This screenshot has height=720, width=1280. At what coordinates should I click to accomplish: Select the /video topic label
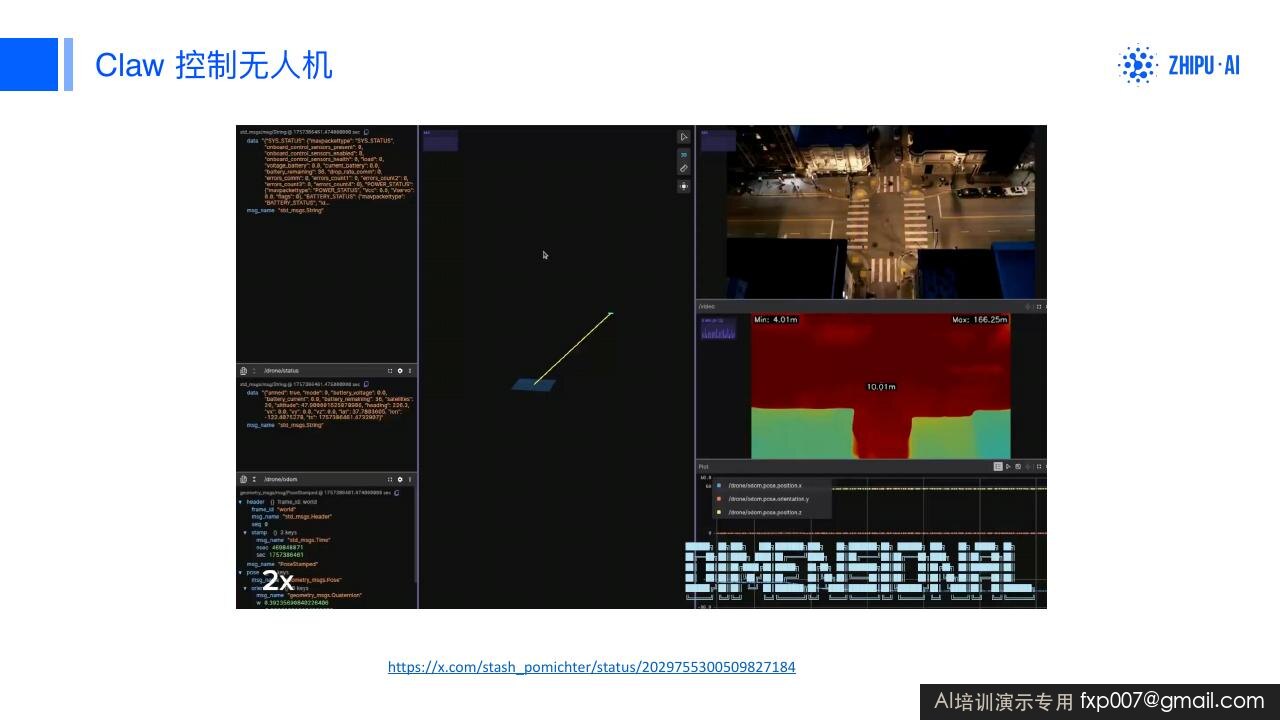coord(707,306)
